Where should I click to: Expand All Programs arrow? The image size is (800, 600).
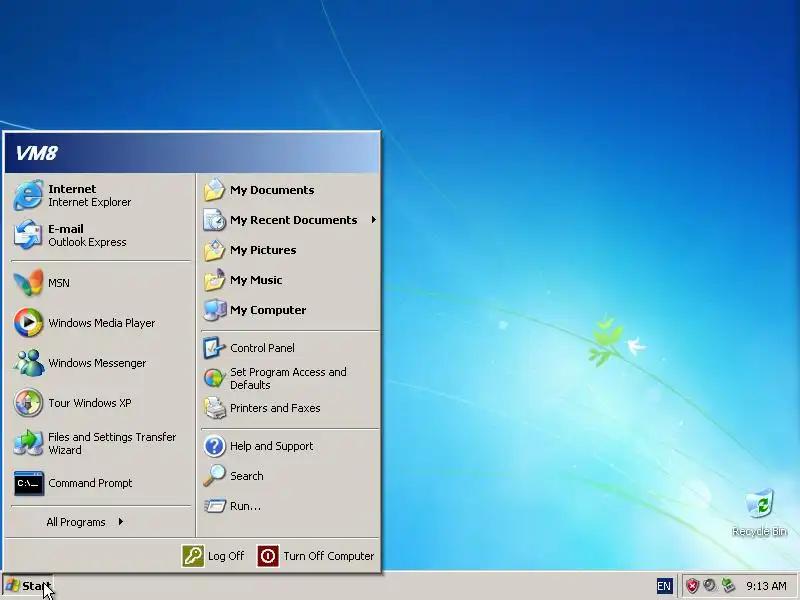(x=120, y=521)
